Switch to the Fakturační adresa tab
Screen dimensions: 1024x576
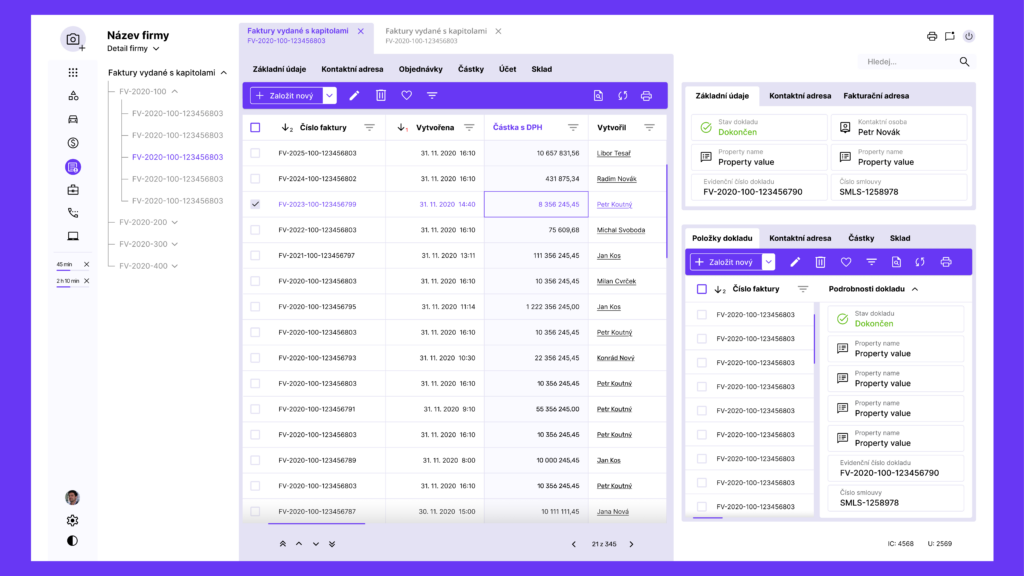pos(876,96)
